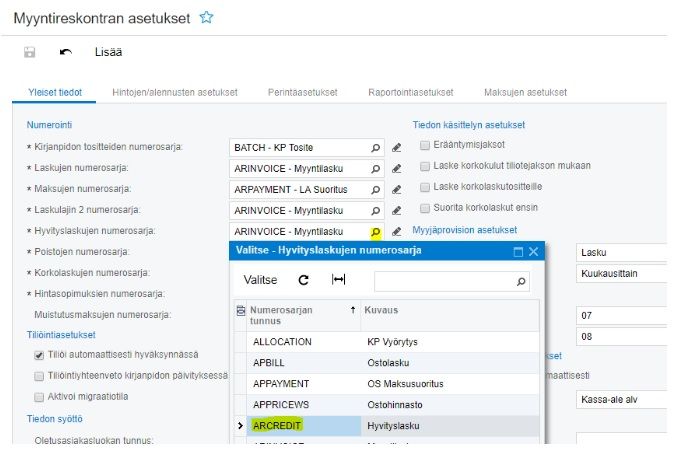The width and height of the screenshot is (677, 467).
Task: Refresh the numerosarja selection popup list
Action: [304, 280]
